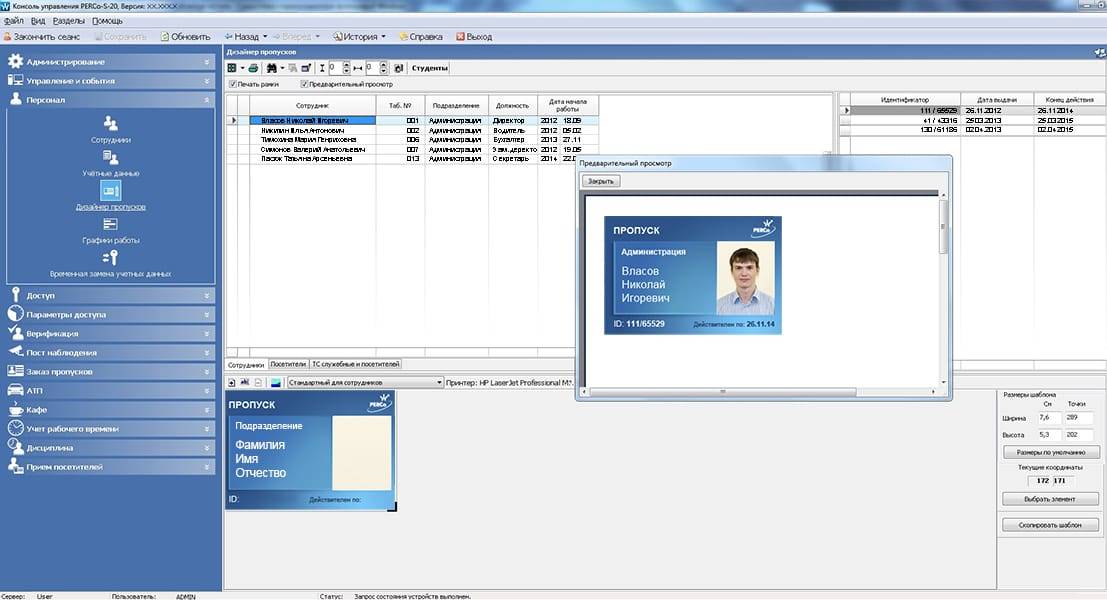1107x600 pixels.
Task: Open the Сотрудники section icon
Action: pyautogui.click(x=111, y=125)
